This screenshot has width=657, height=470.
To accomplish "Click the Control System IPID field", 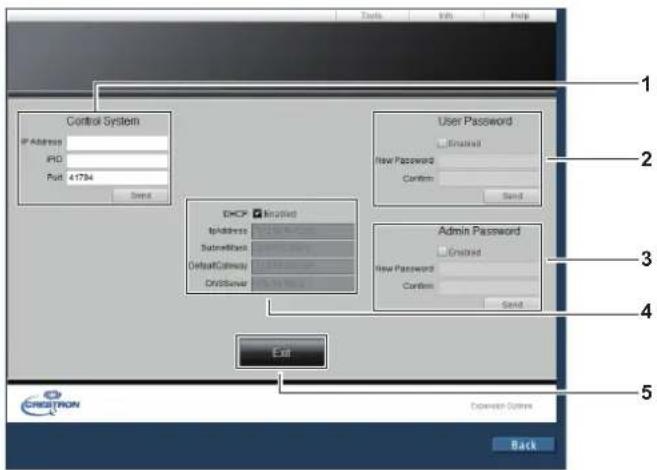I will pyautogui.click(x=117, y=160).
